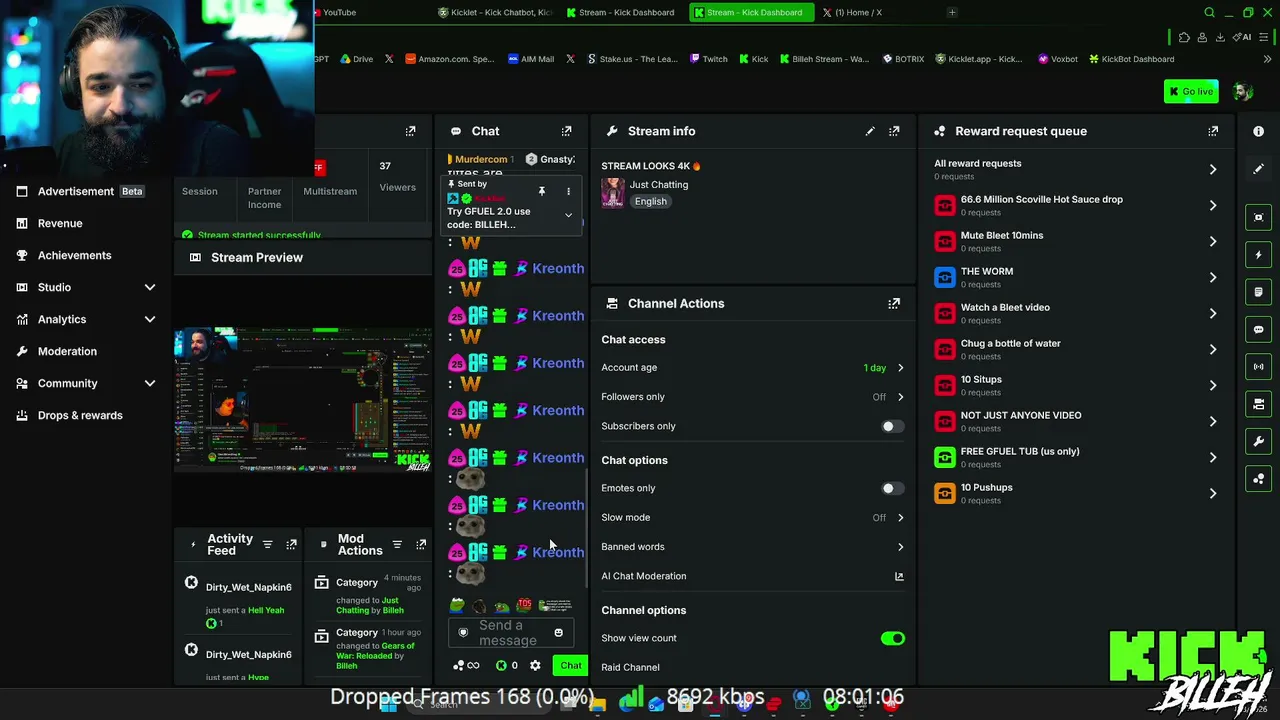The width and height of the screenshot is (1280, 720).
Task: Open Revenue in the sidebar
Action: tap(60, 223)
